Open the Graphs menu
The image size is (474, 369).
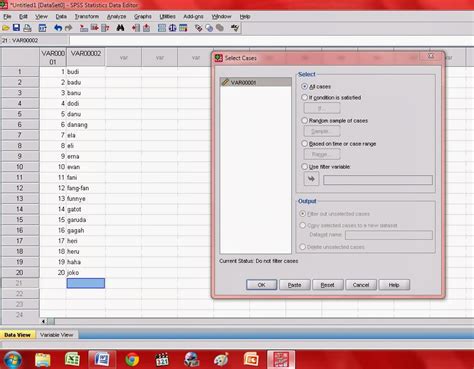[x=143, y=16]
